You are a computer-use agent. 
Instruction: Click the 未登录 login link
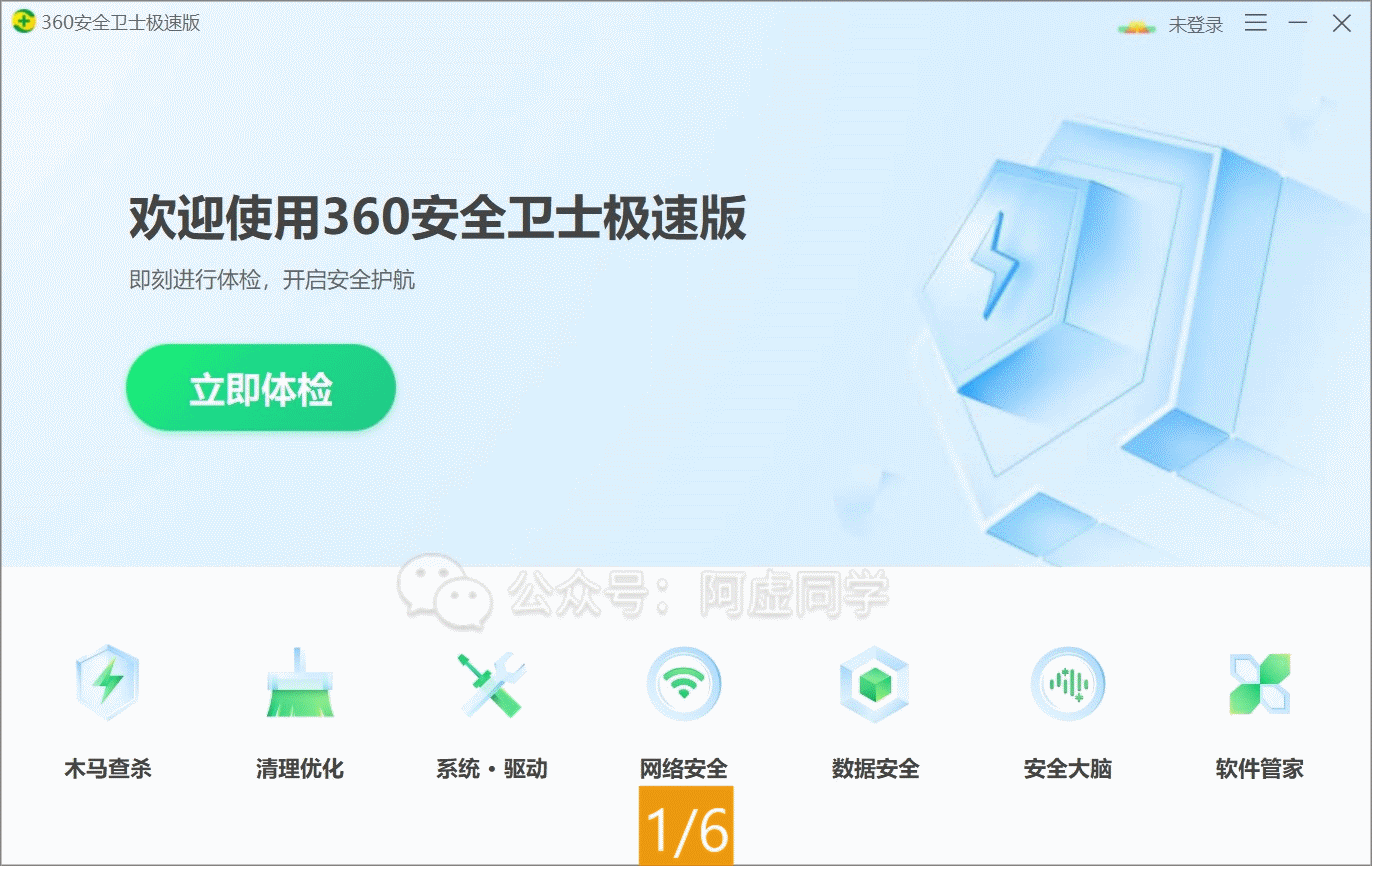[x=1196, y=25]
